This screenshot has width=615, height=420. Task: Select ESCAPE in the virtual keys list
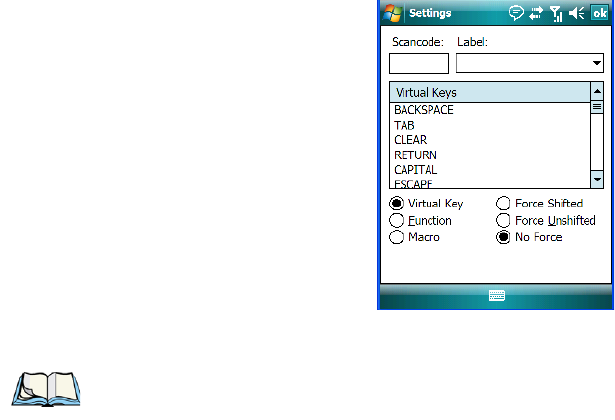pos(490,184)
